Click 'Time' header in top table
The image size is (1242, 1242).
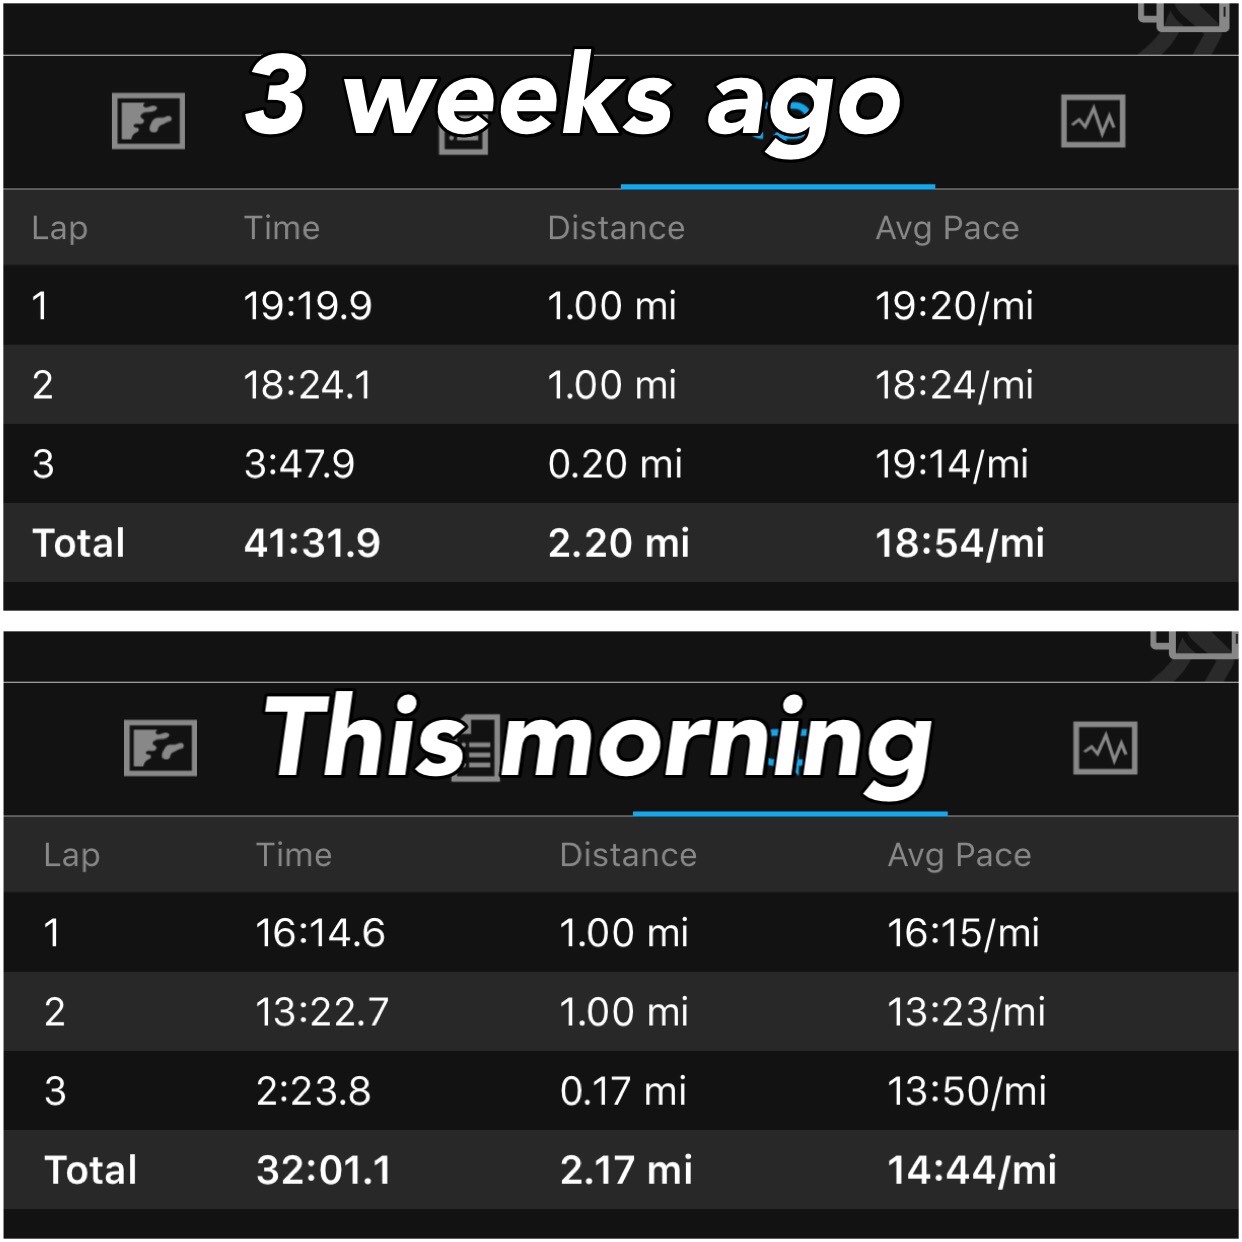click(x=282, y=228)
